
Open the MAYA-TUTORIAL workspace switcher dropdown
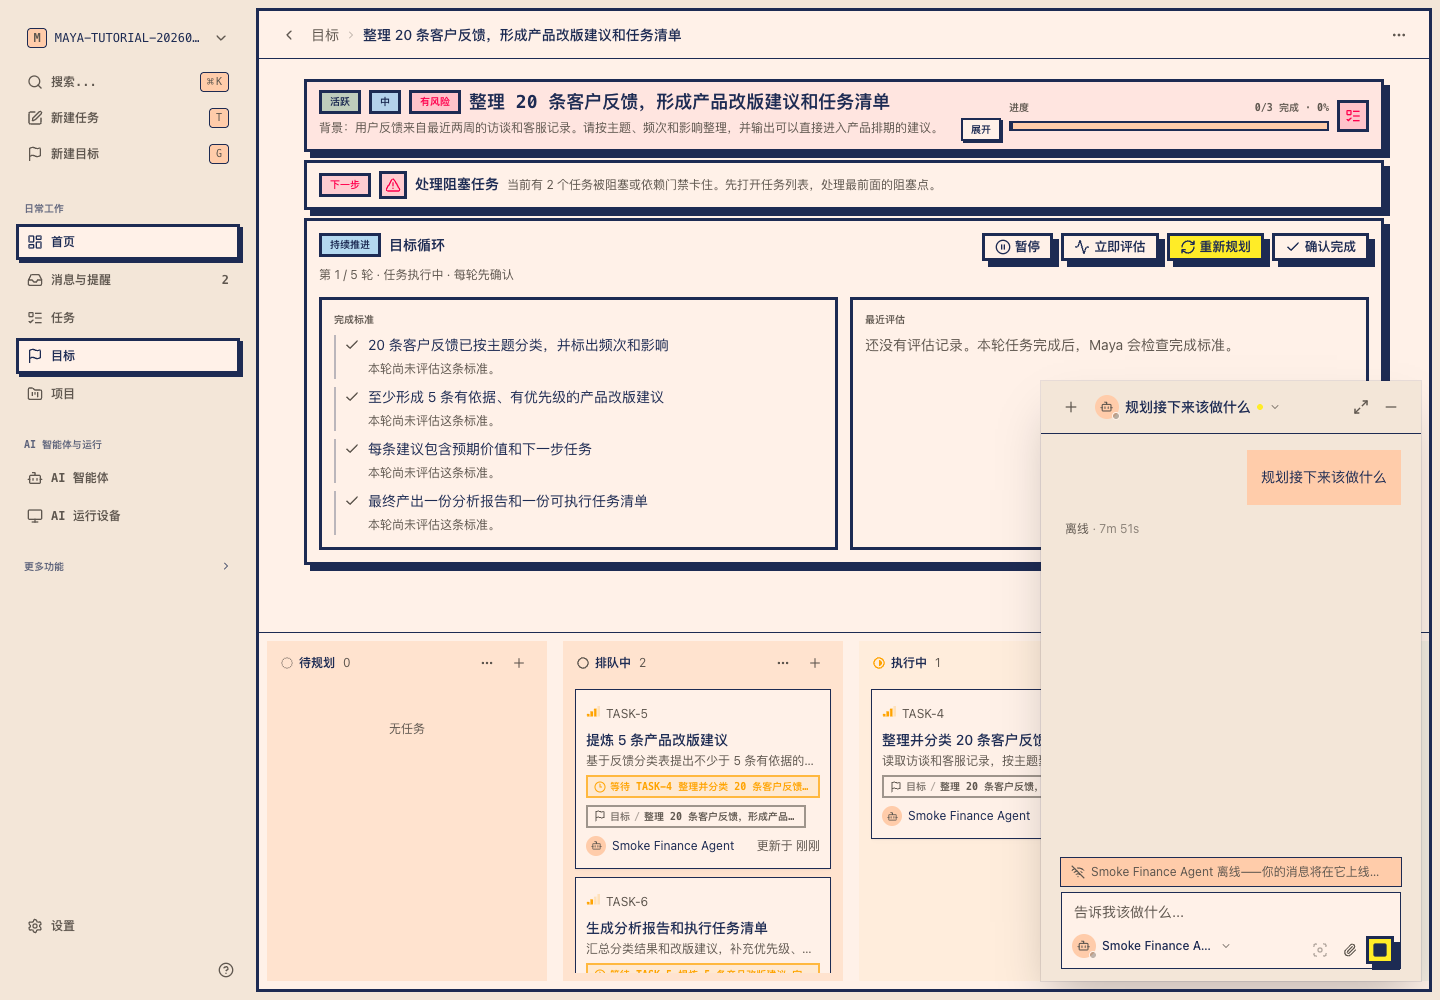(127, 38)
